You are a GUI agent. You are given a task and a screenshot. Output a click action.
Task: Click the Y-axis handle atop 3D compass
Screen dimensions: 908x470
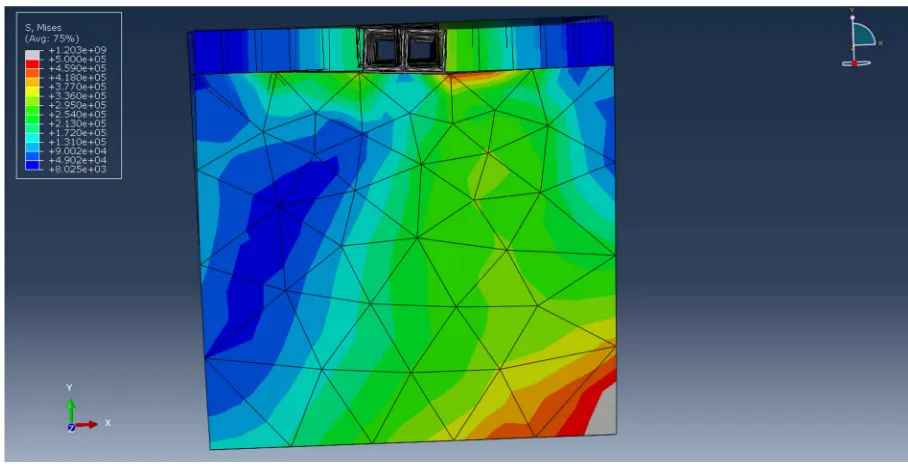pyautogui.click(x=852, y=17)
